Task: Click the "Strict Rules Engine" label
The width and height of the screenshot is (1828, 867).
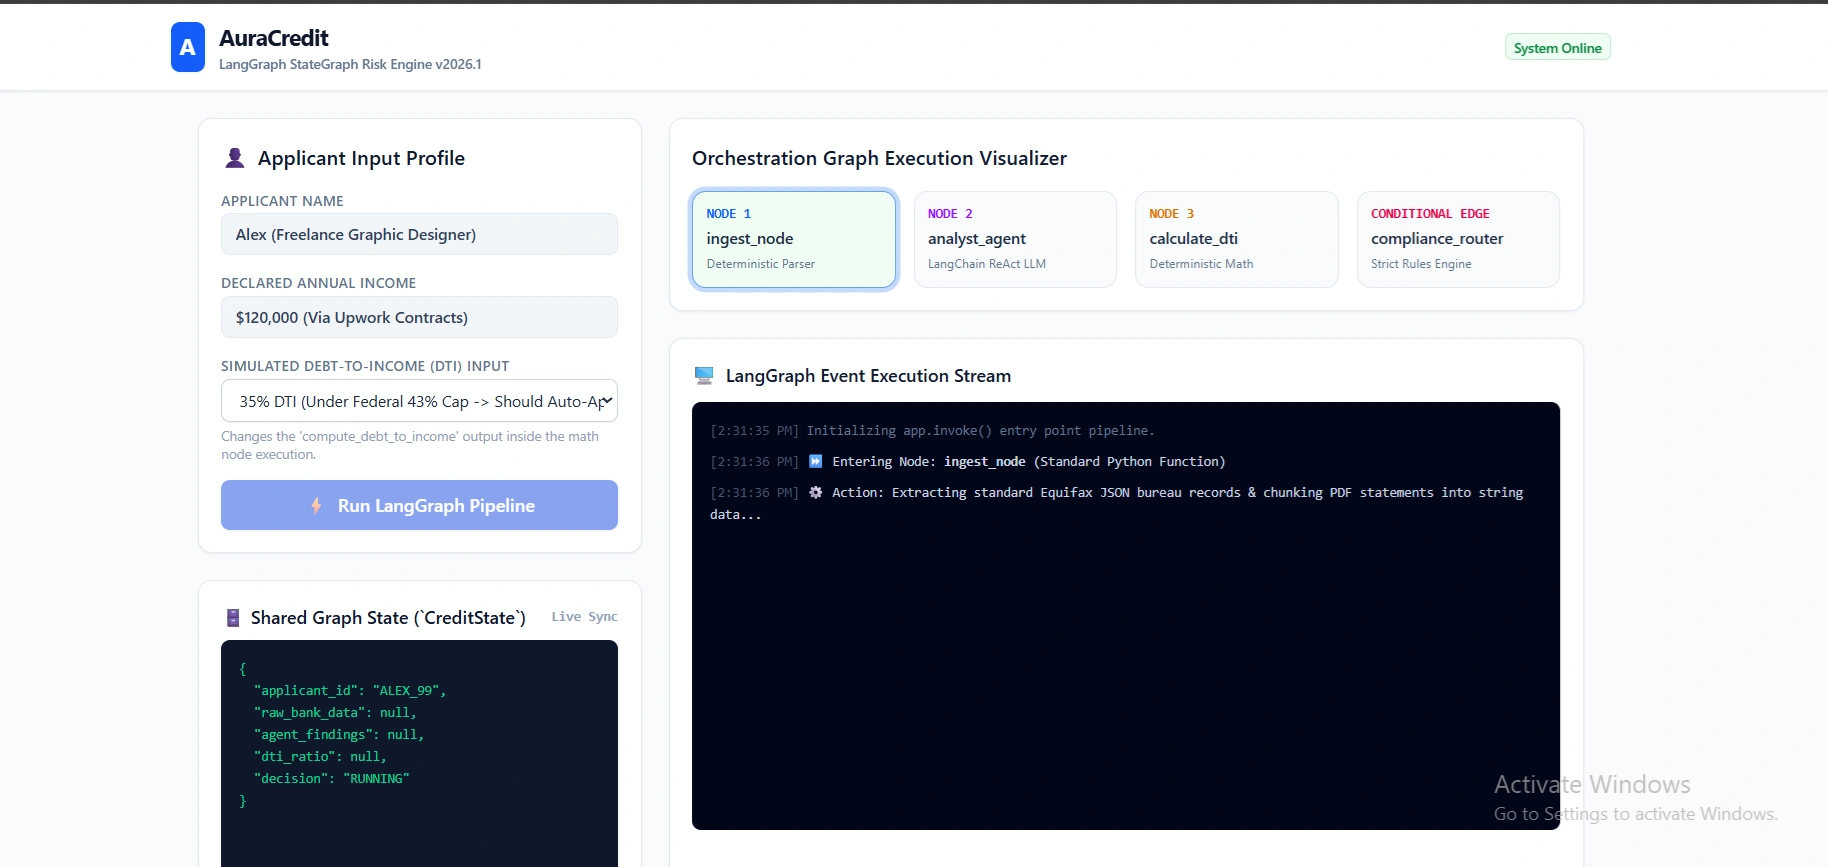Action: click(x=1421, y=264)
